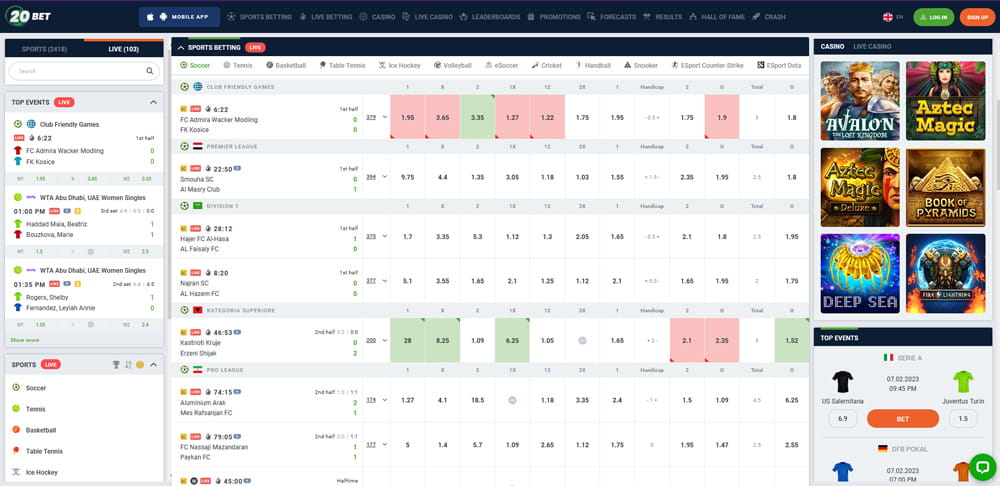Image resolution: width=1000 pixels, height=486 pixels.
Task: Select odds 1.95 home win for FC Admira Wacker
Action: 408,117
